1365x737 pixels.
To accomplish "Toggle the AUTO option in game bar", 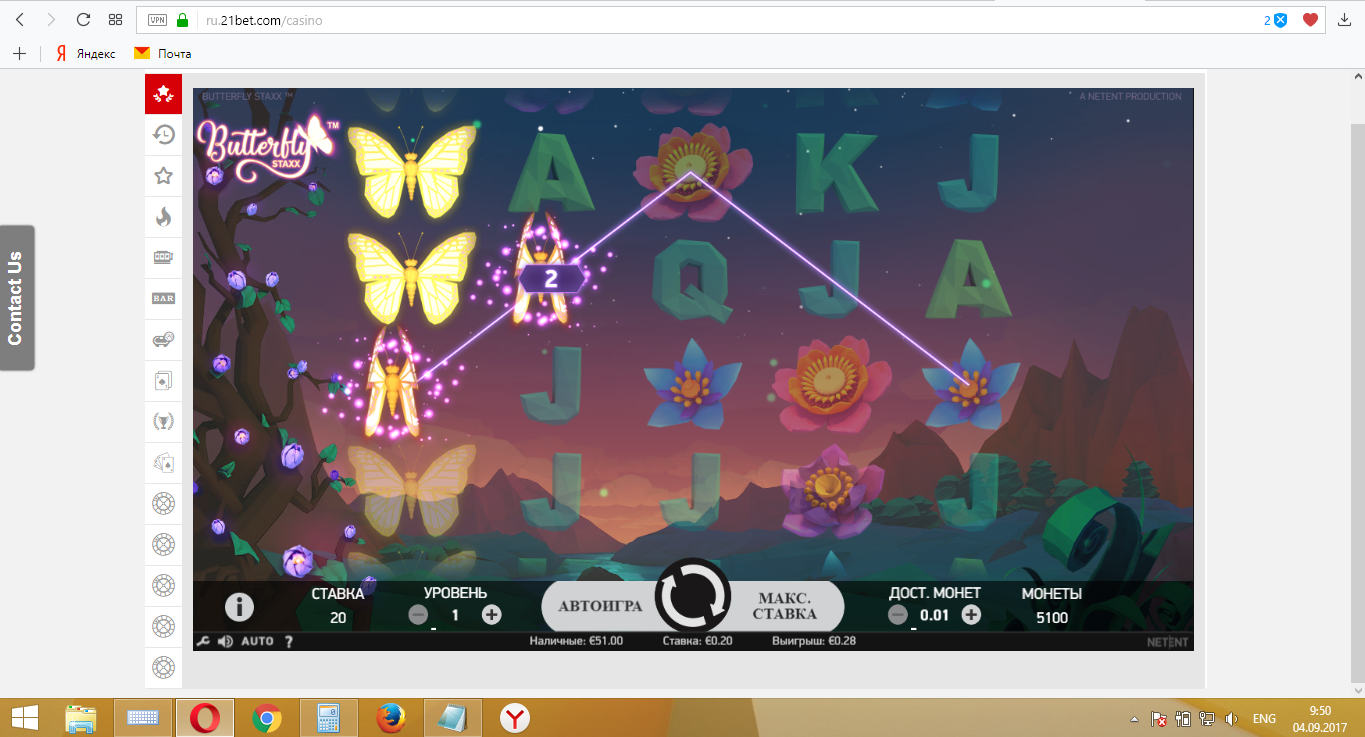I will (257, 641).
